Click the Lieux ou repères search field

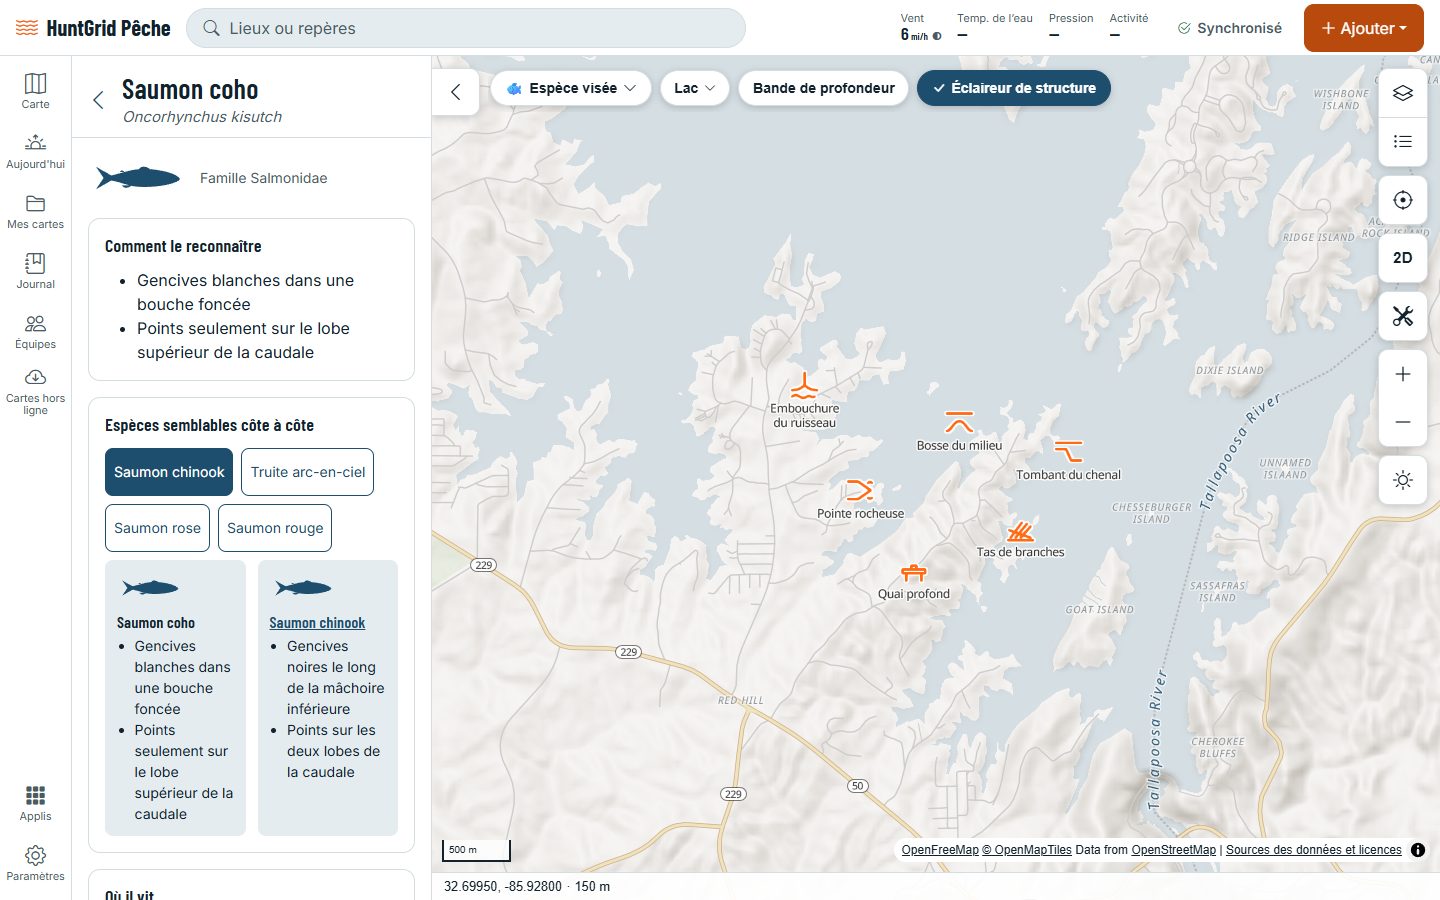point(466,28)
